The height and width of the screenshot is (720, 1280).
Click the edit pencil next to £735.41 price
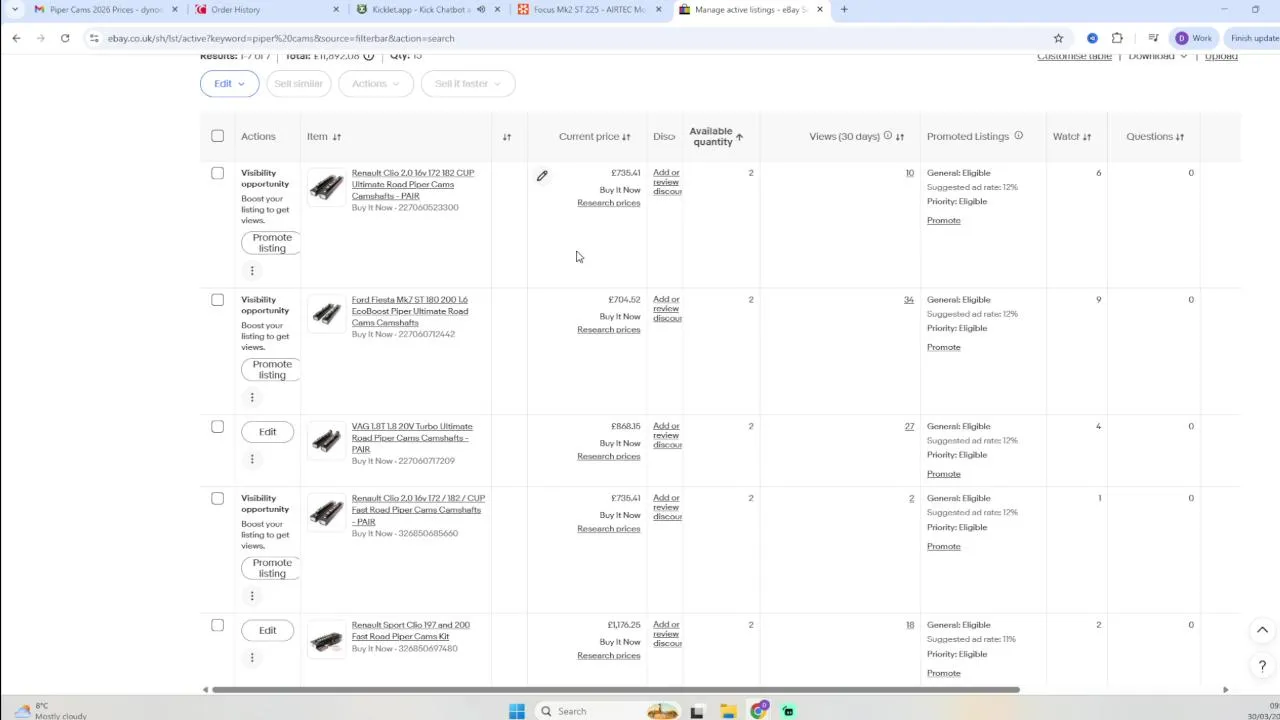(x=542, y=176)
